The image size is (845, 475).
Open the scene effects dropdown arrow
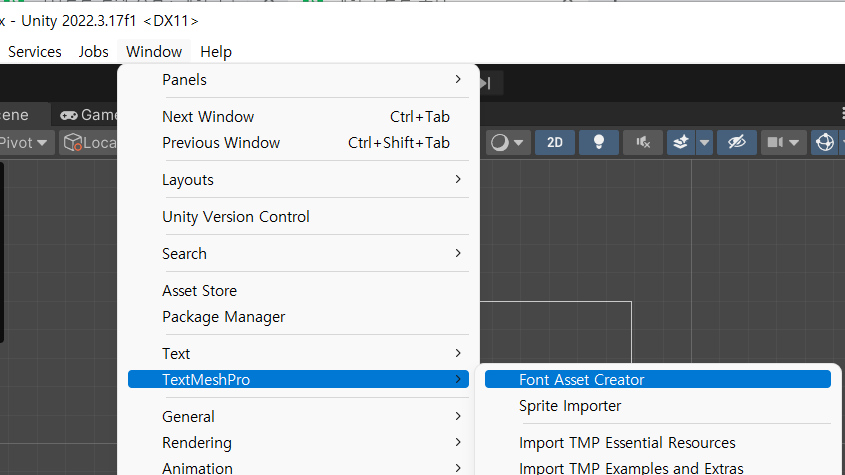(704, 143)
